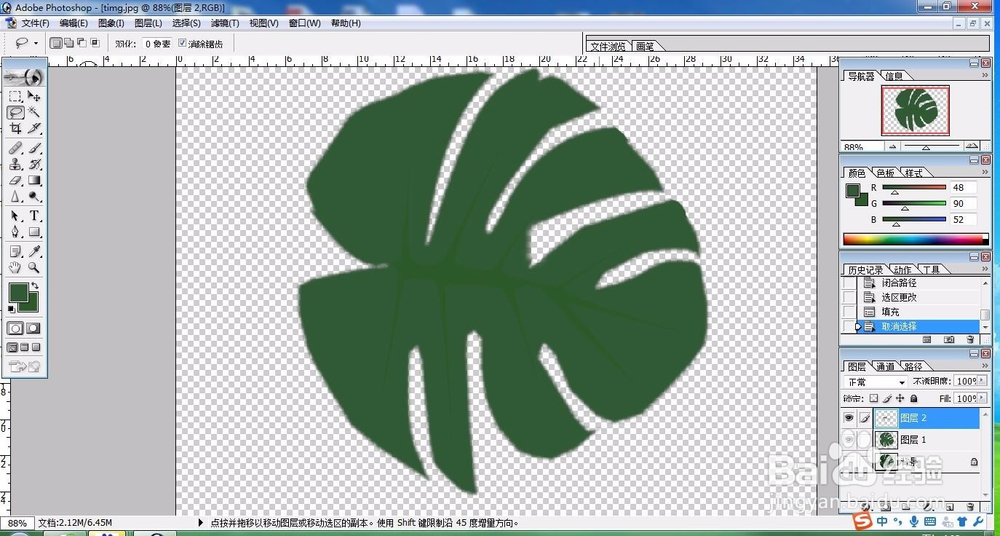The height and width of the screenshot is (536, 1000).
Task: Jump to ImageReady button in toolbox
Action: tap(25, 366)
